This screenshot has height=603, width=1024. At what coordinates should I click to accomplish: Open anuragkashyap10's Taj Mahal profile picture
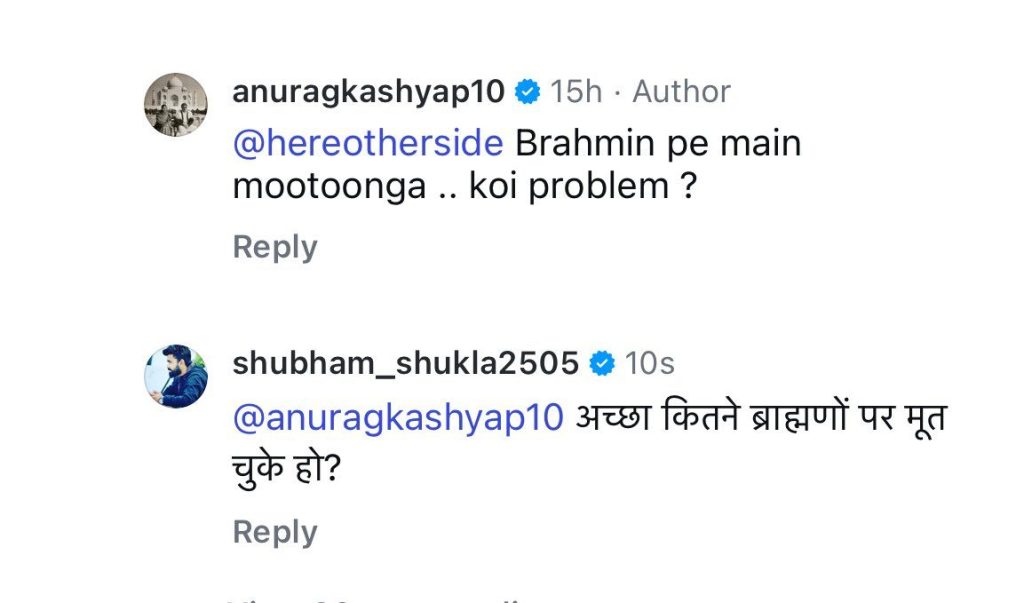click(177, 104)
